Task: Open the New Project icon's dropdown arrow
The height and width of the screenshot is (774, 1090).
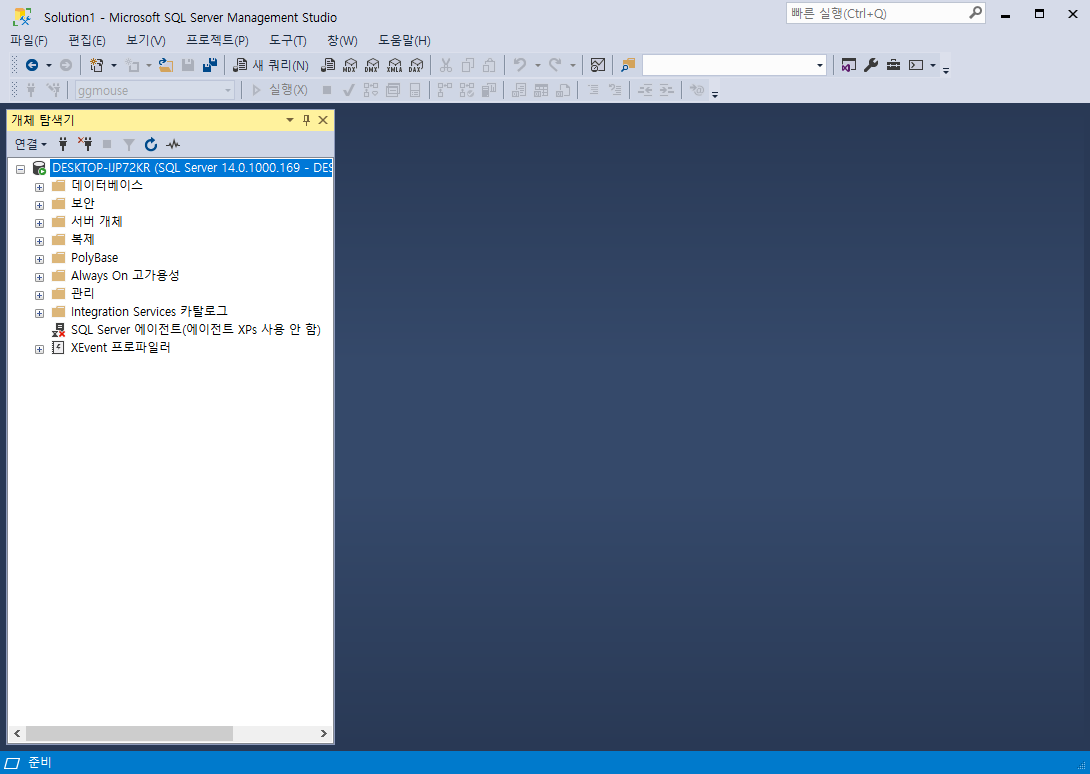Action: tap(114, 65)
